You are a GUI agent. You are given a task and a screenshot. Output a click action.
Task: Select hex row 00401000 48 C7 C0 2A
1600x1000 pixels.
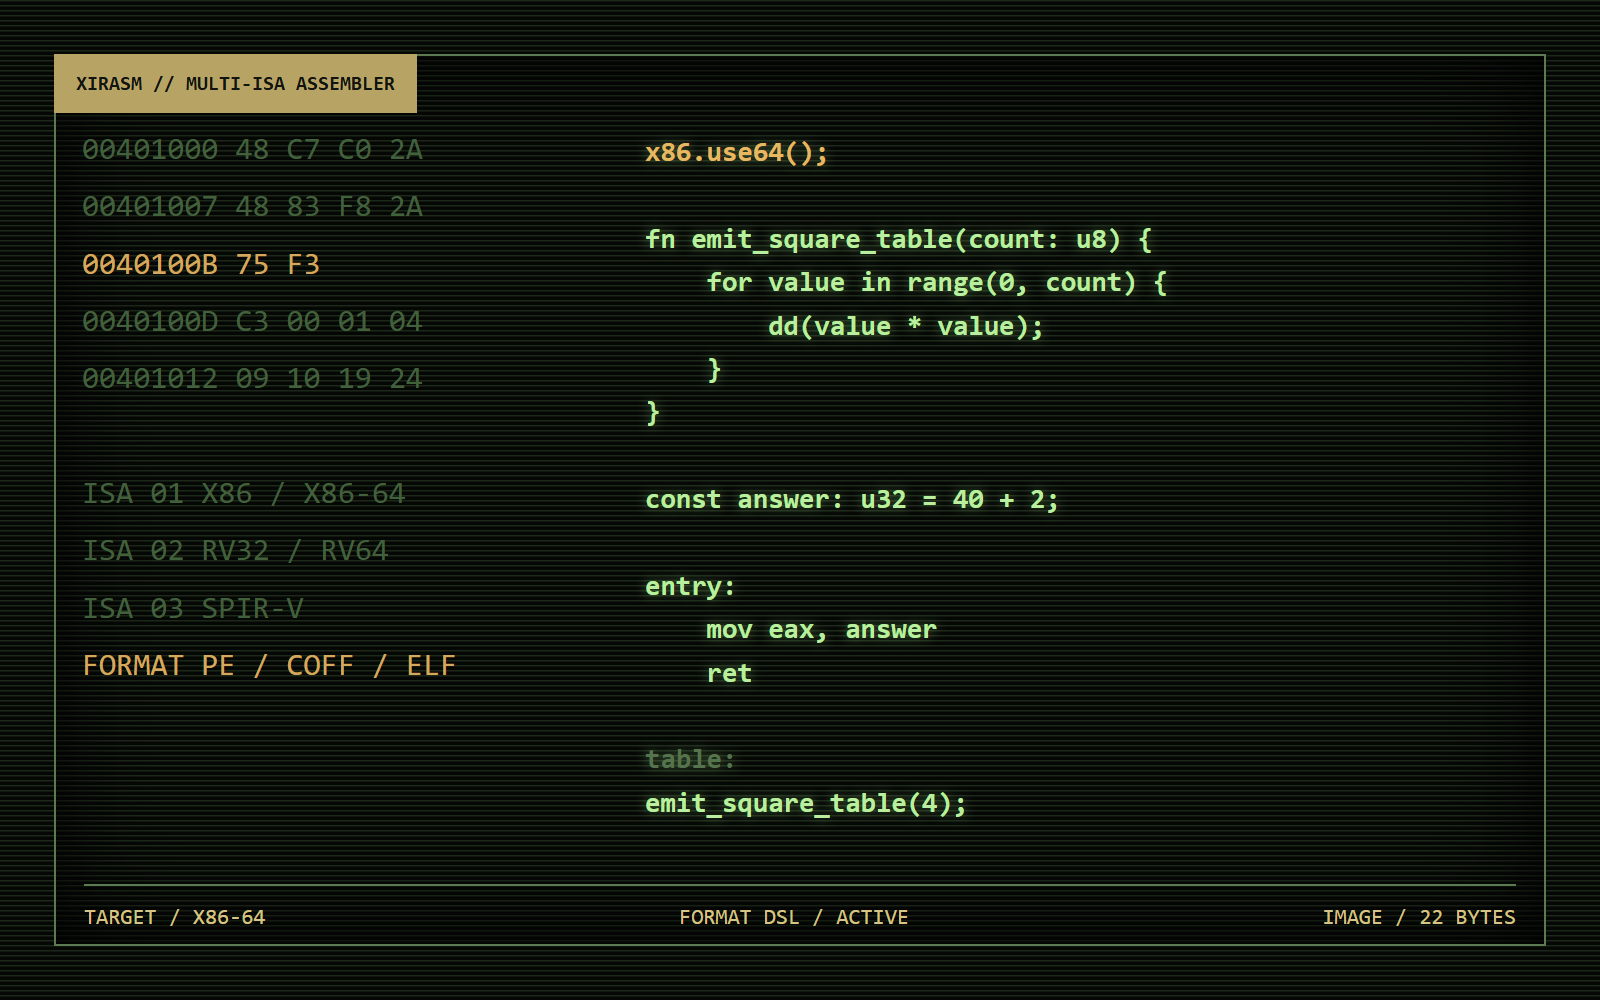252,150
